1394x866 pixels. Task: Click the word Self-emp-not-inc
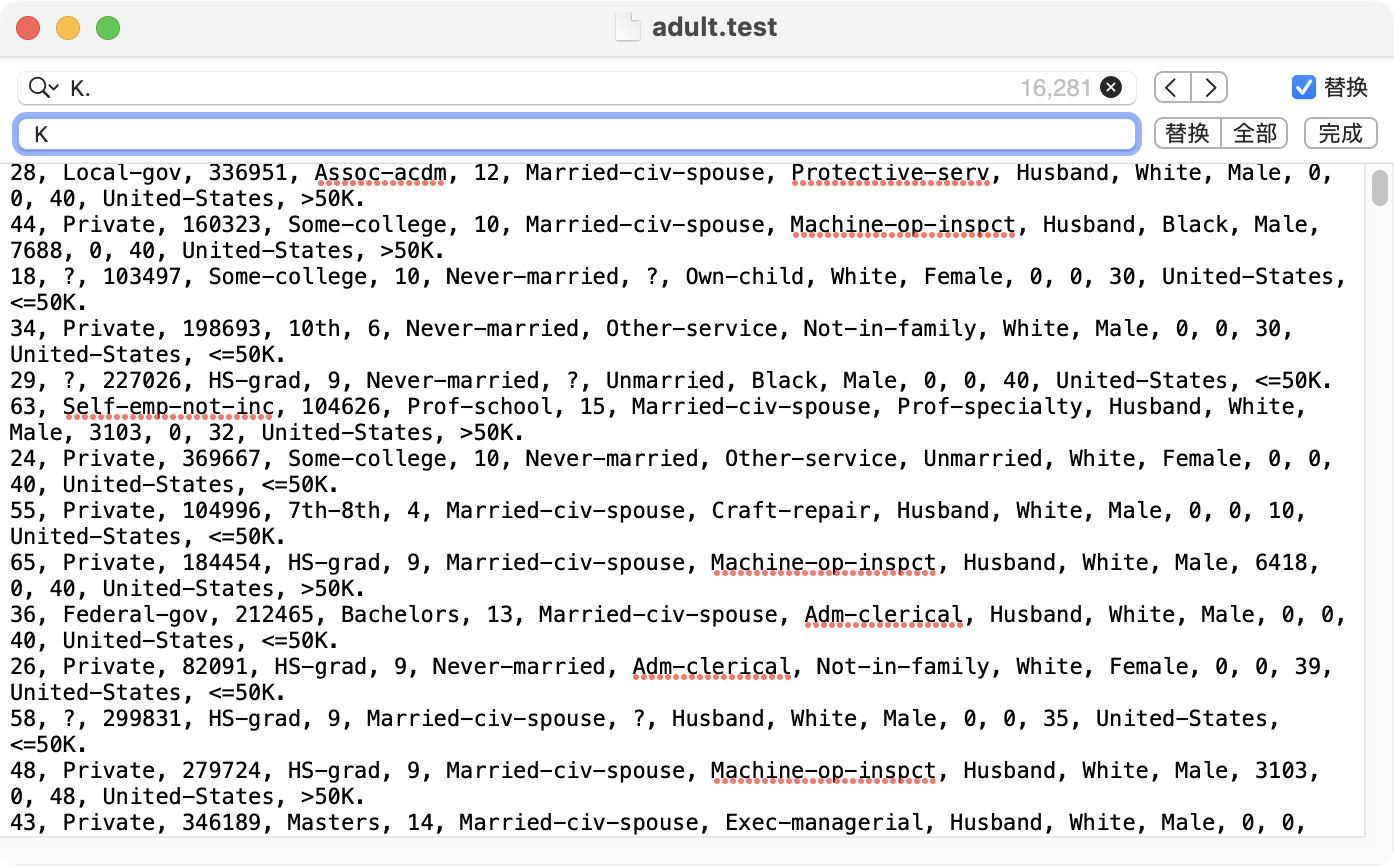pyautogui.click(x=168, y=407)
